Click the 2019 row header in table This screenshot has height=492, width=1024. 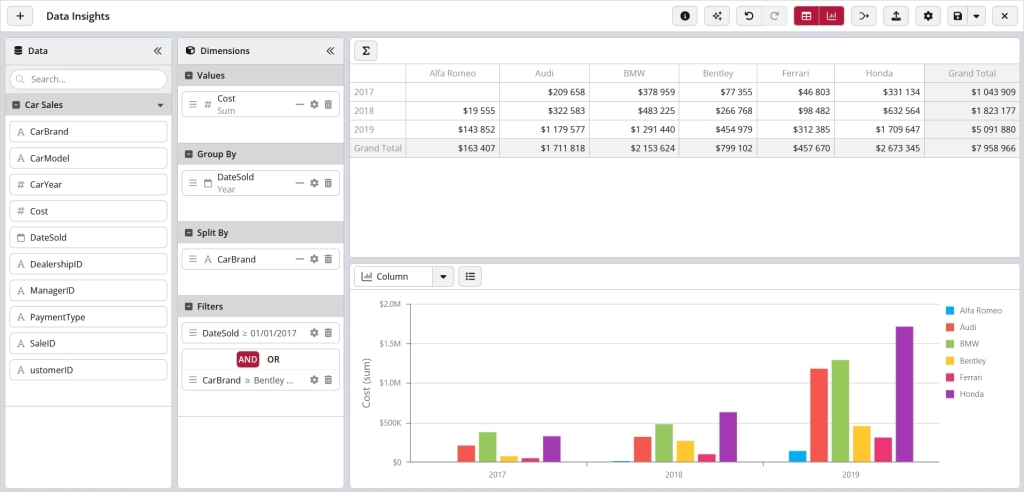377,129
